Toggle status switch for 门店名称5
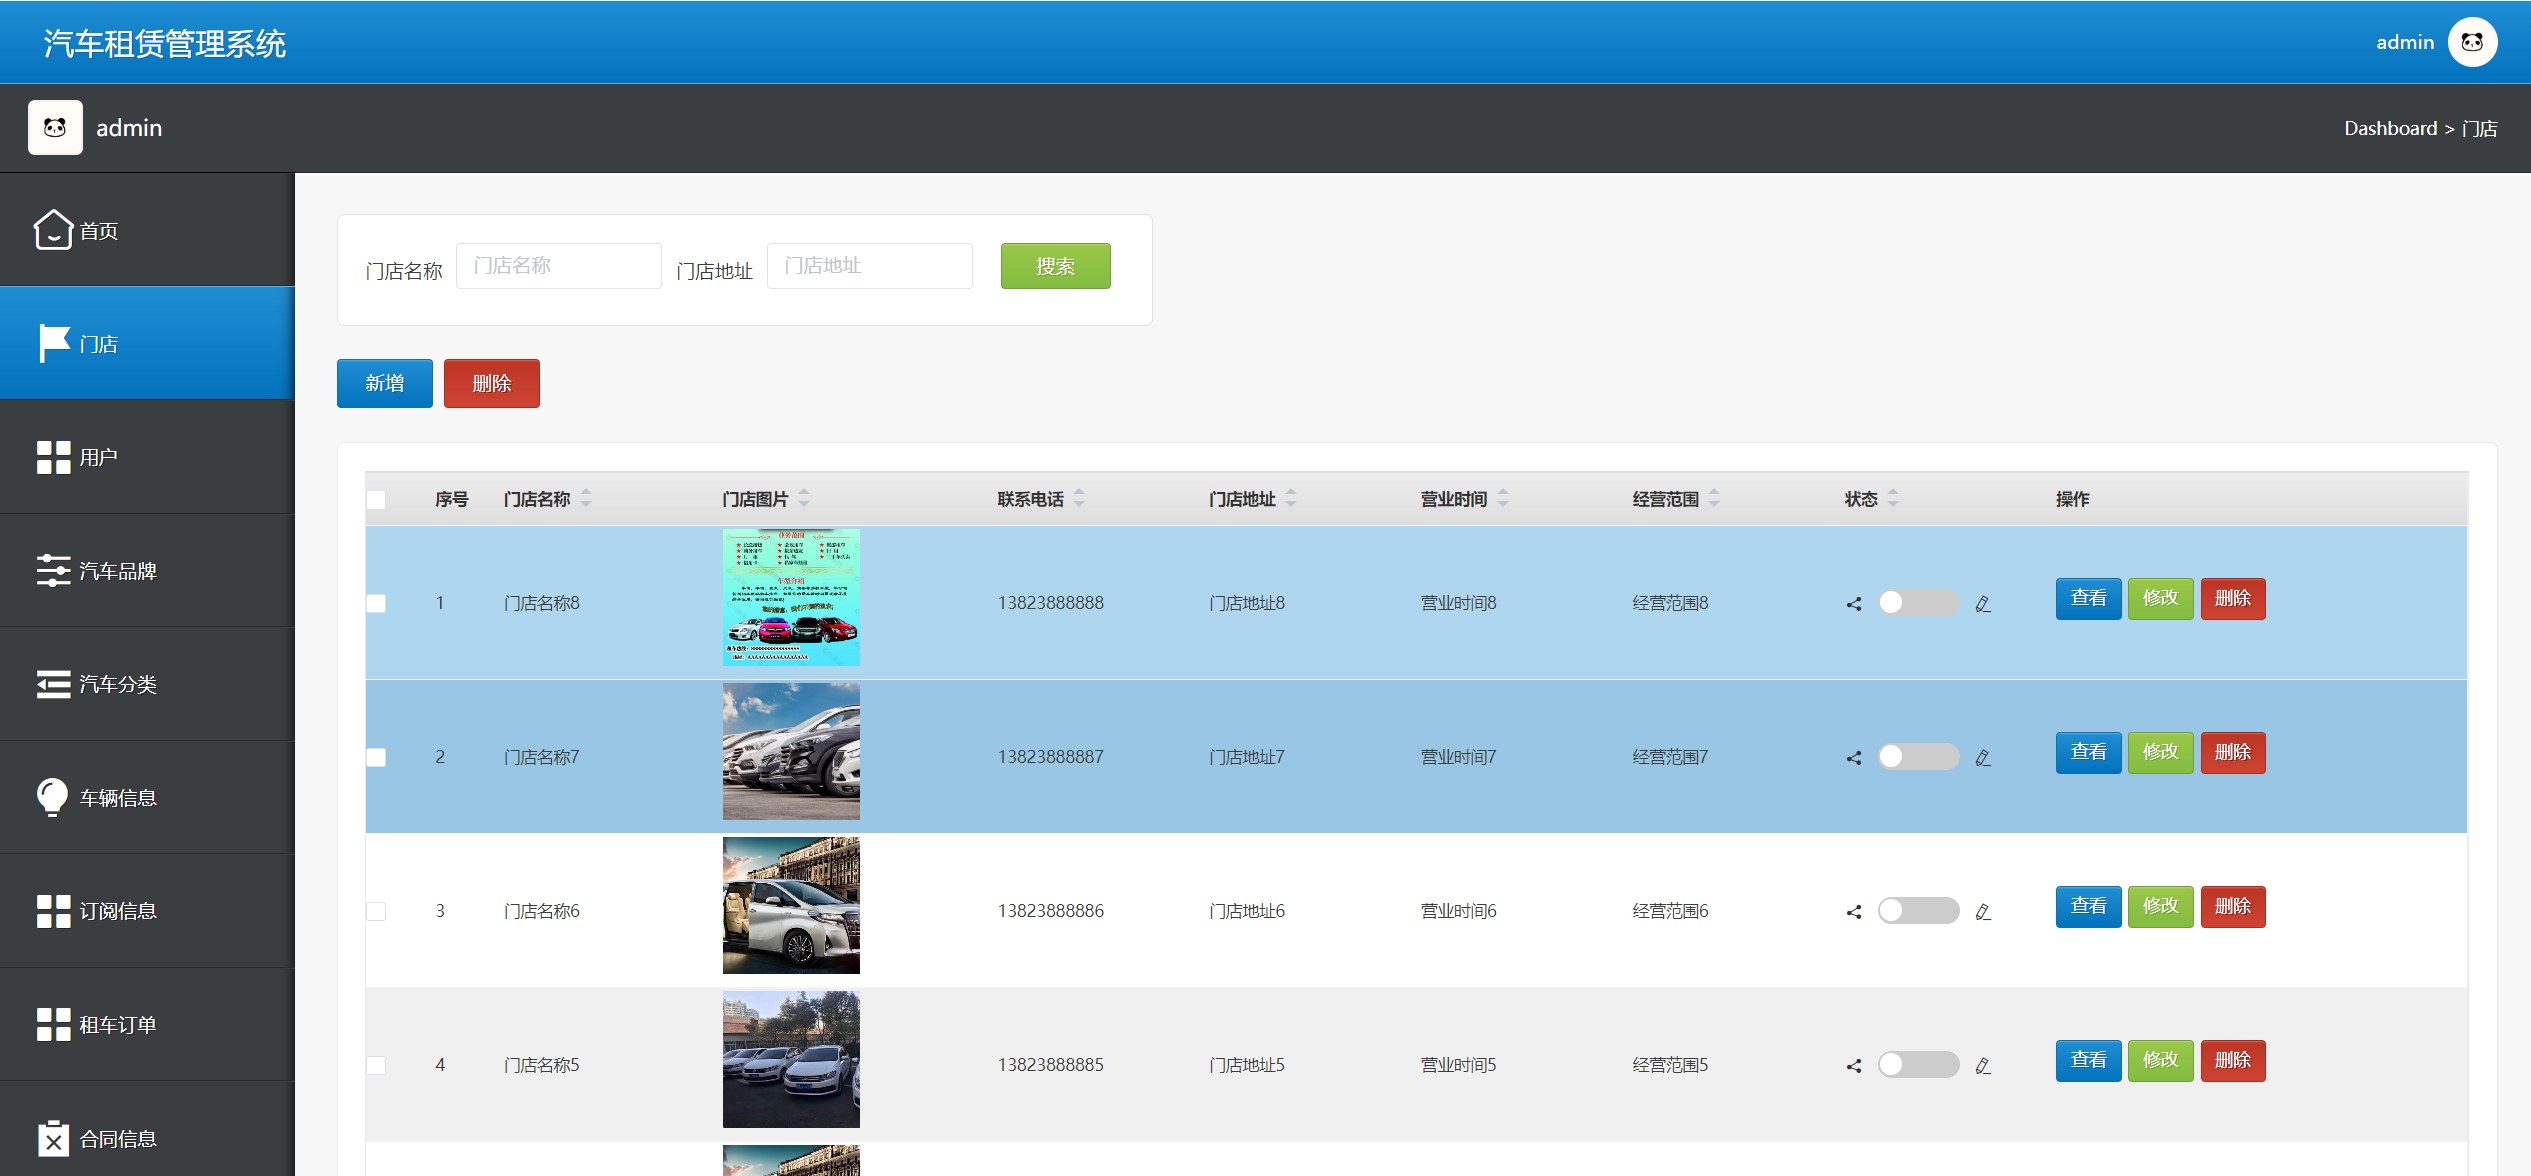The image size is (2531, 1176). coord(1918,1064)
